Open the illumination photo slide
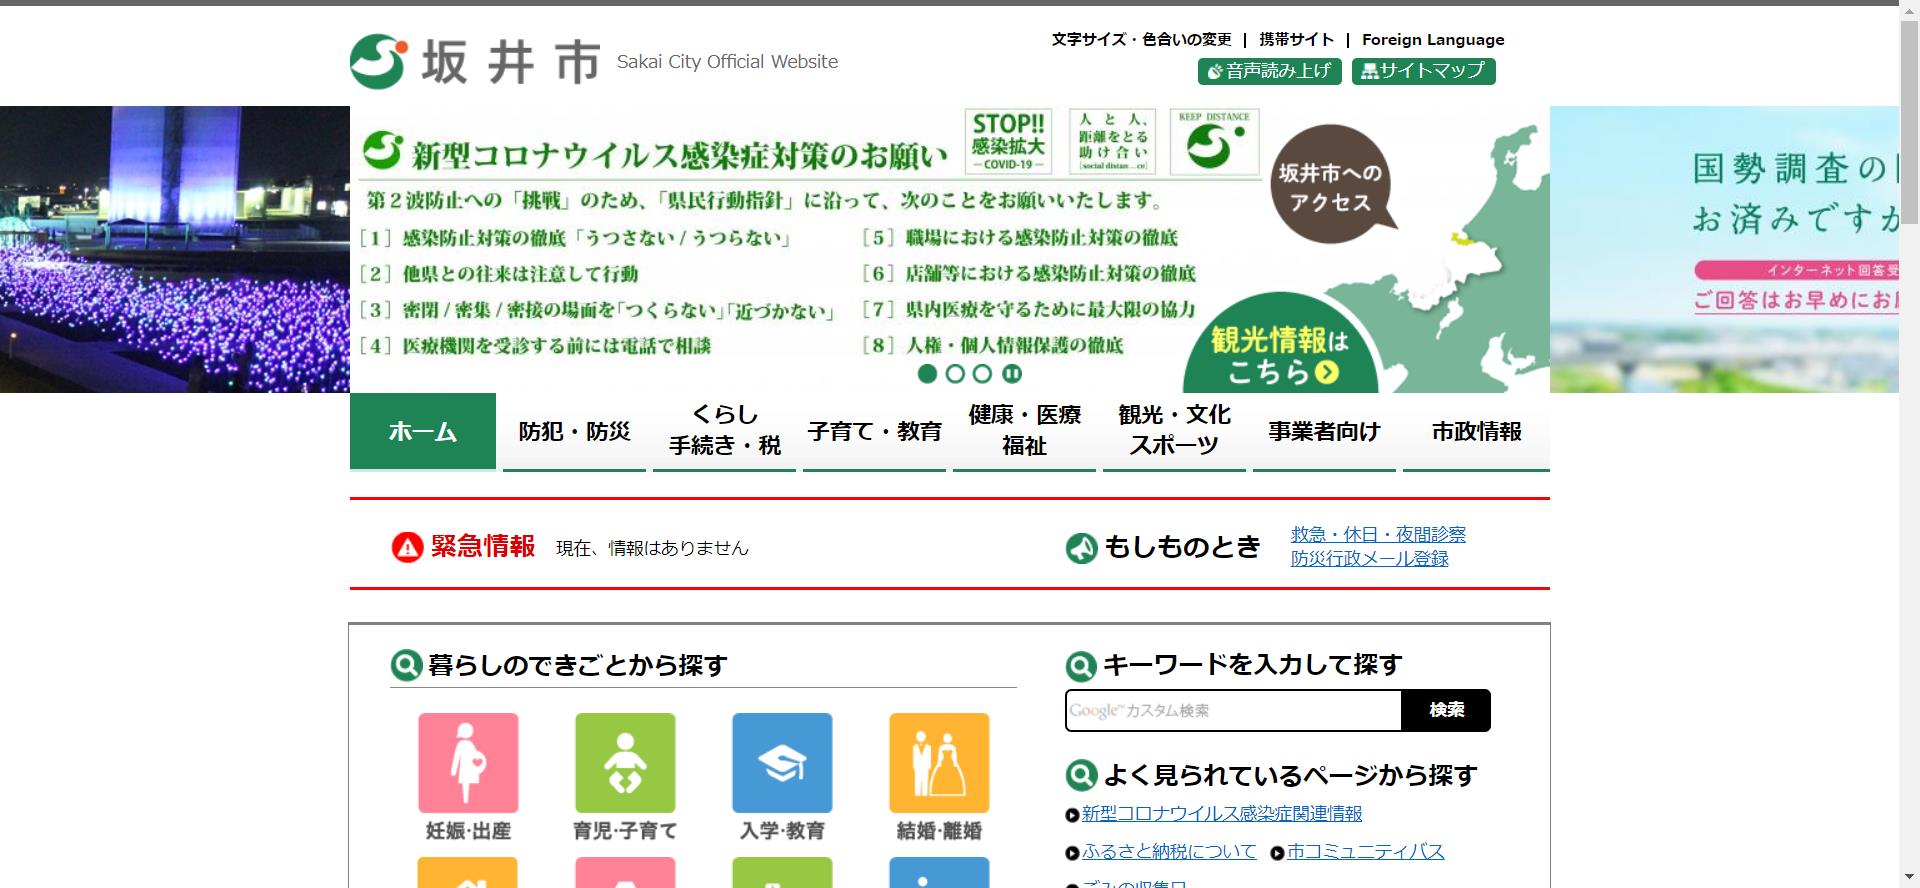 coord(175,249)
